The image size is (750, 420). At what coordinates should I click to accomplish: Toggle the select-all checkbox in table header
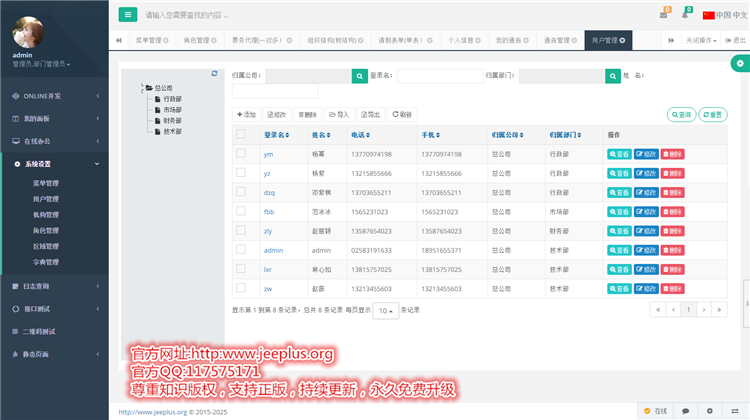pyautogui.click(x=240, y=134)
